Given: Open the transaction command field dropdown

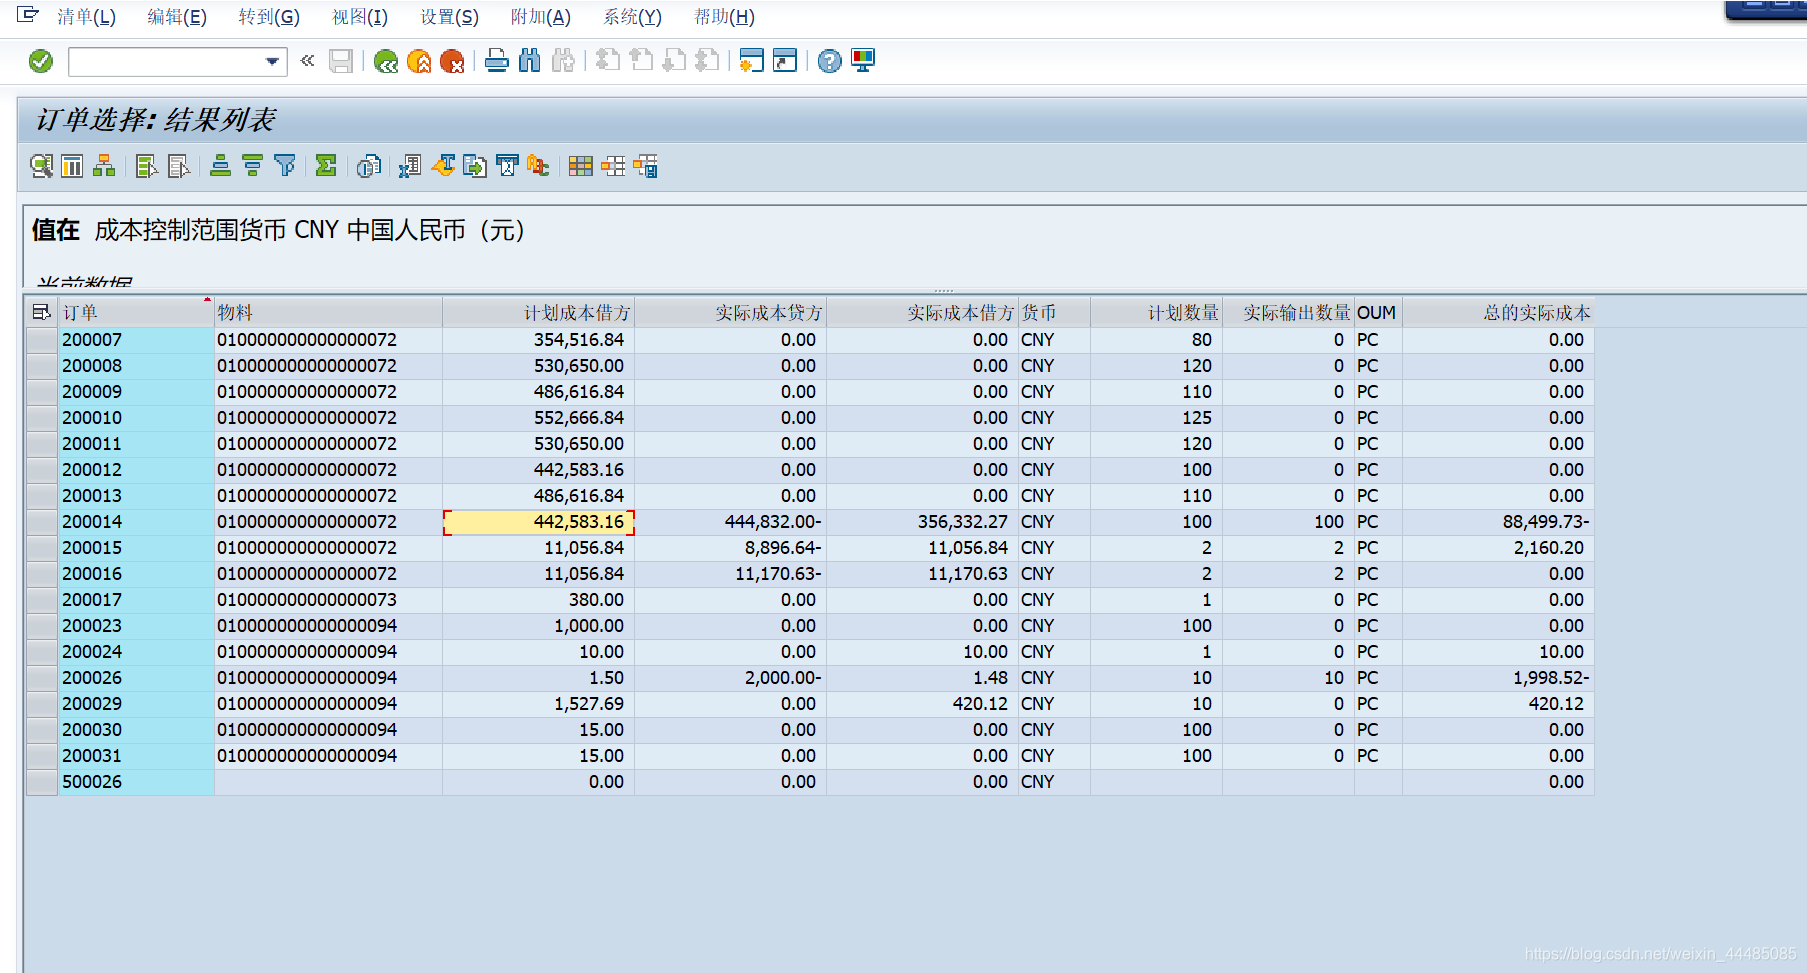Looking at the screenshot, I should (272, 62).
